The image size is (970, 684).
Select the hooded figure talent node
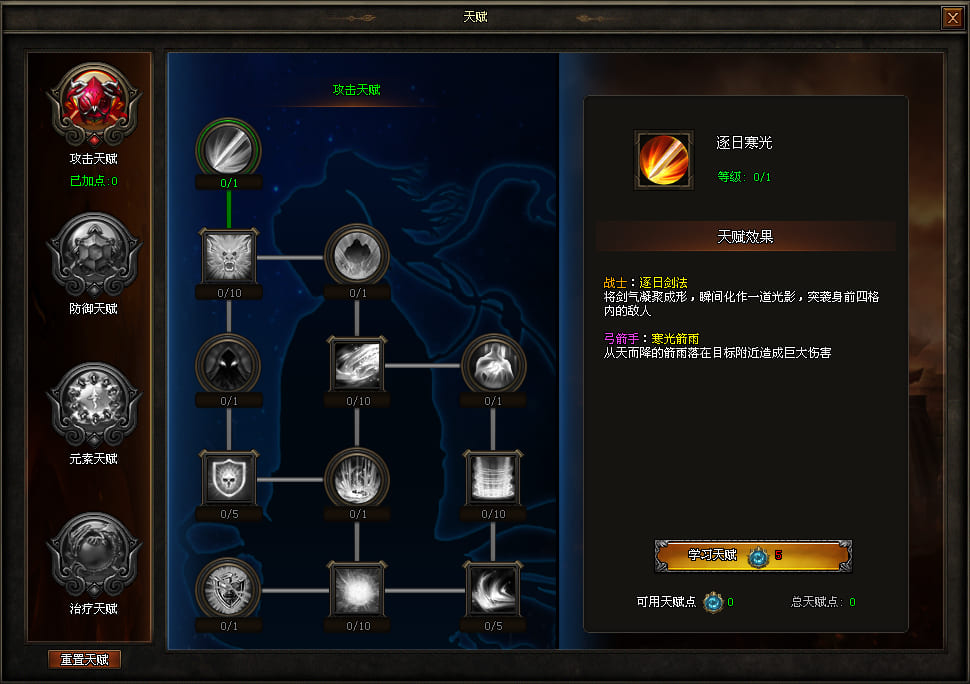tap(228, 365)
